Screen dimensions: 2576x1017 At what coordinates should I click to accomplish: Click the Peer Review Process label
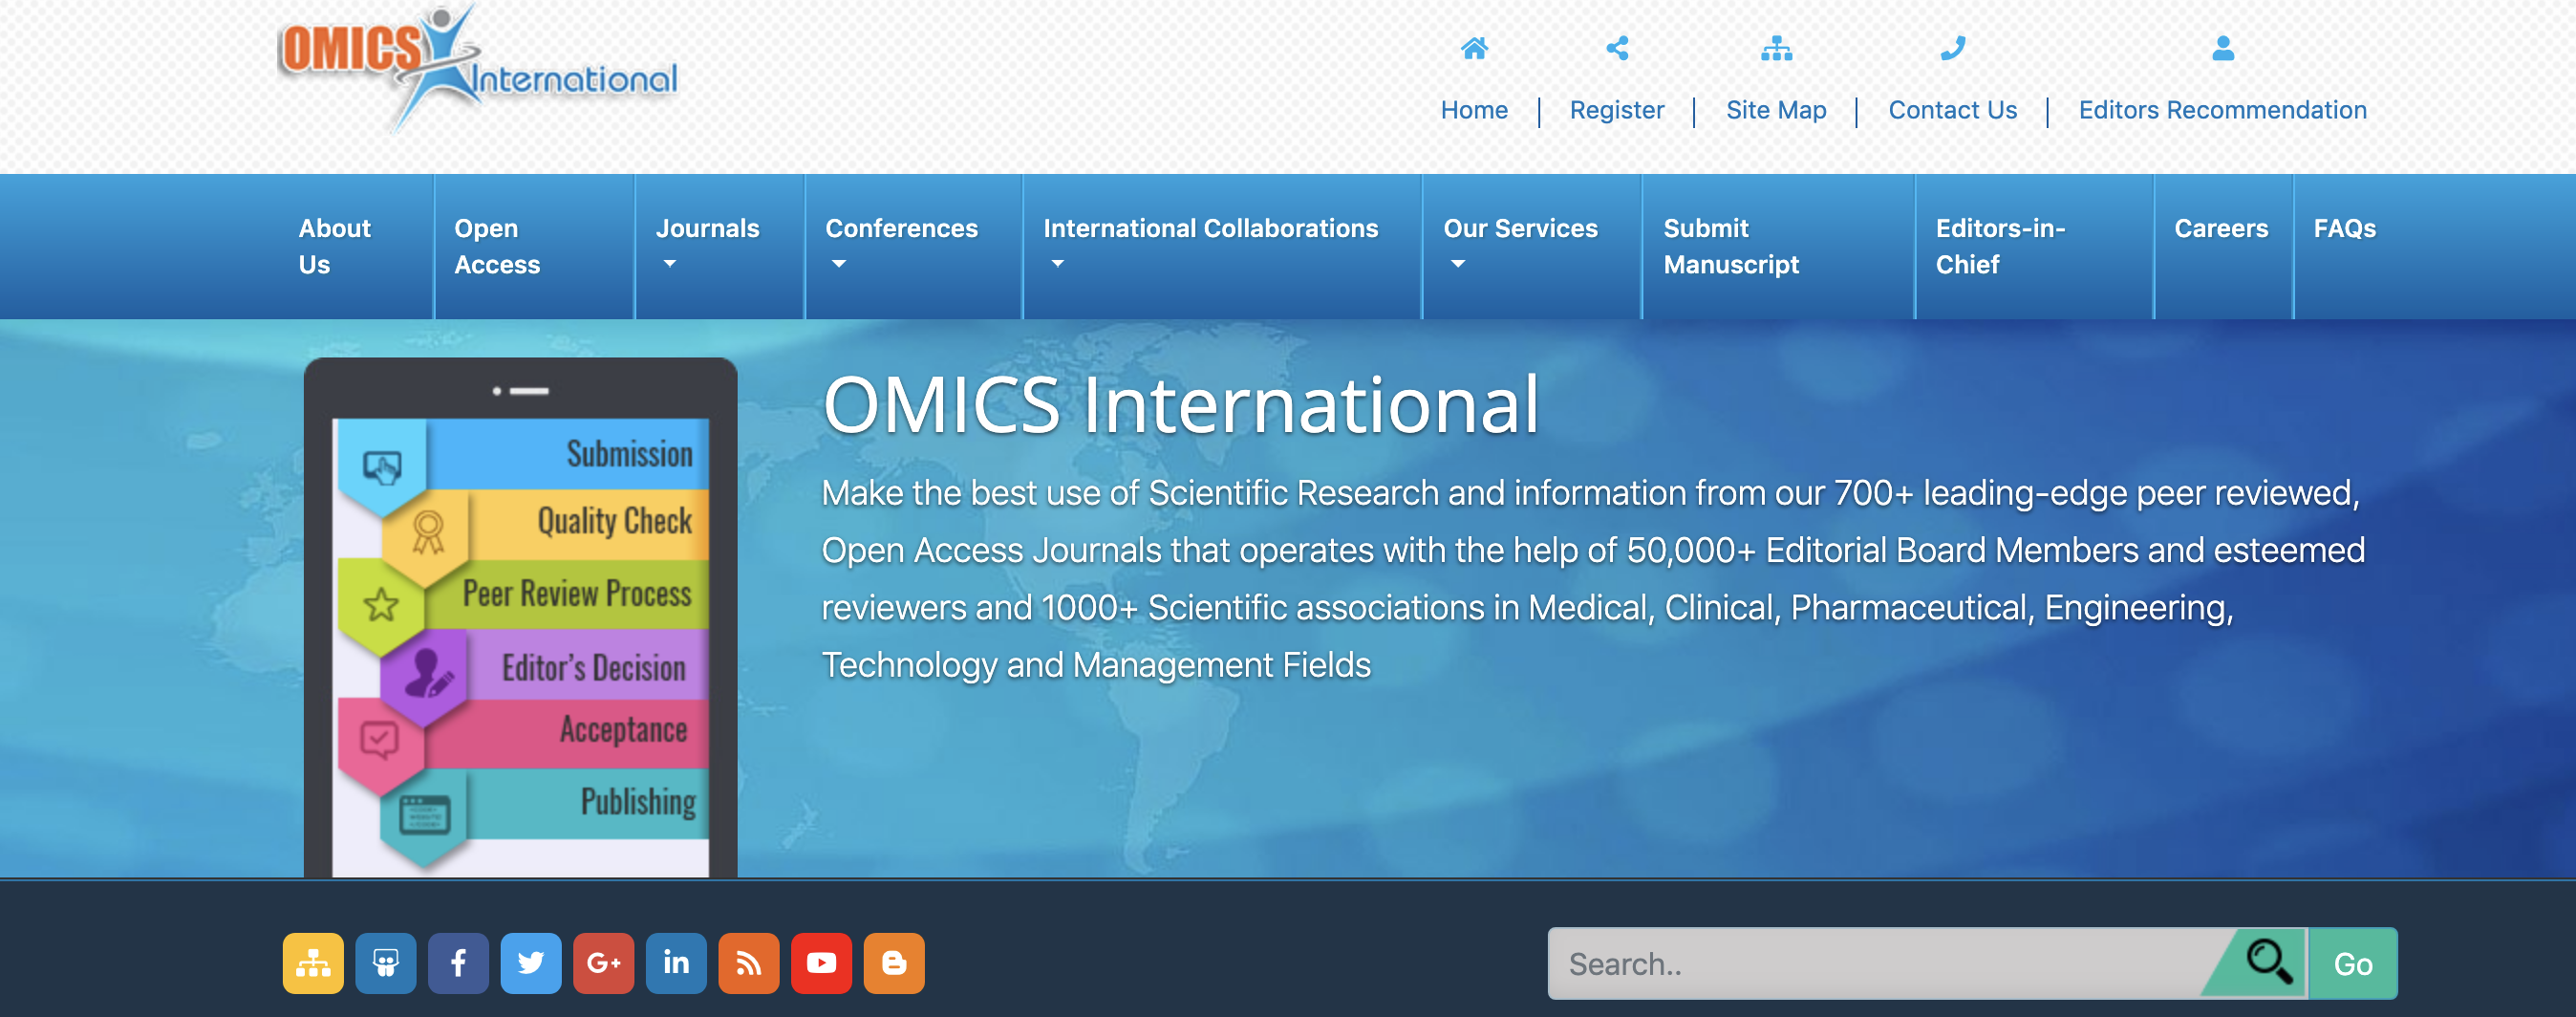577,593
